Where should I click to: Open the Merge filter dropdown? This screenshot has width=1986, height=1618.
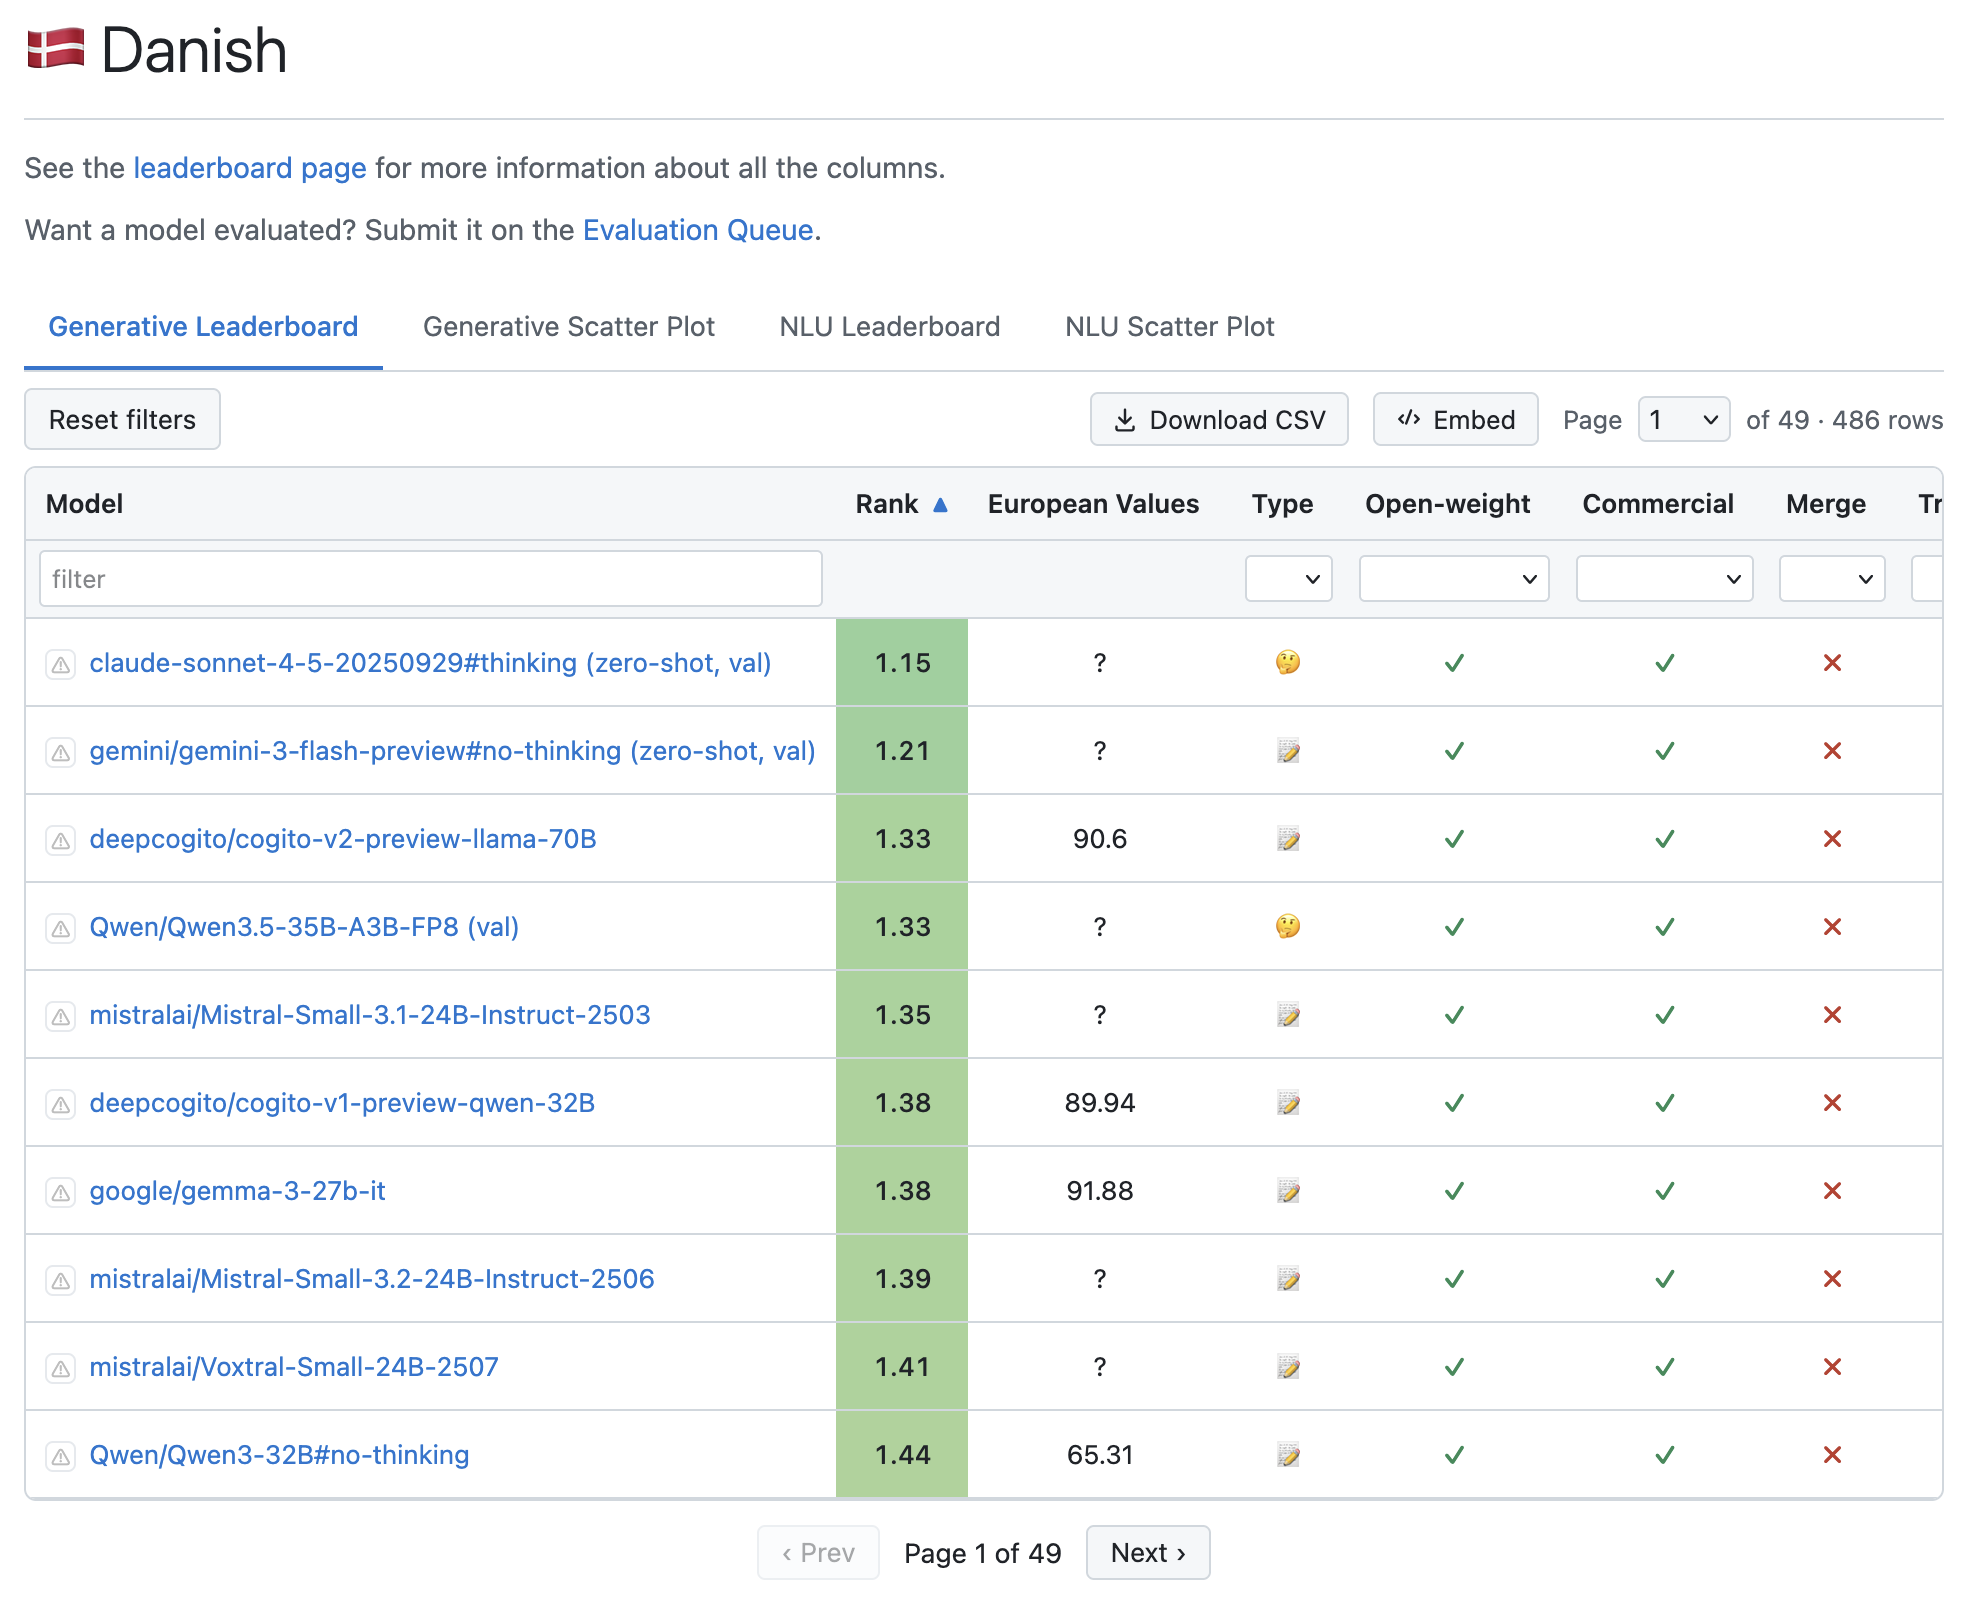tap(1832, 579)
